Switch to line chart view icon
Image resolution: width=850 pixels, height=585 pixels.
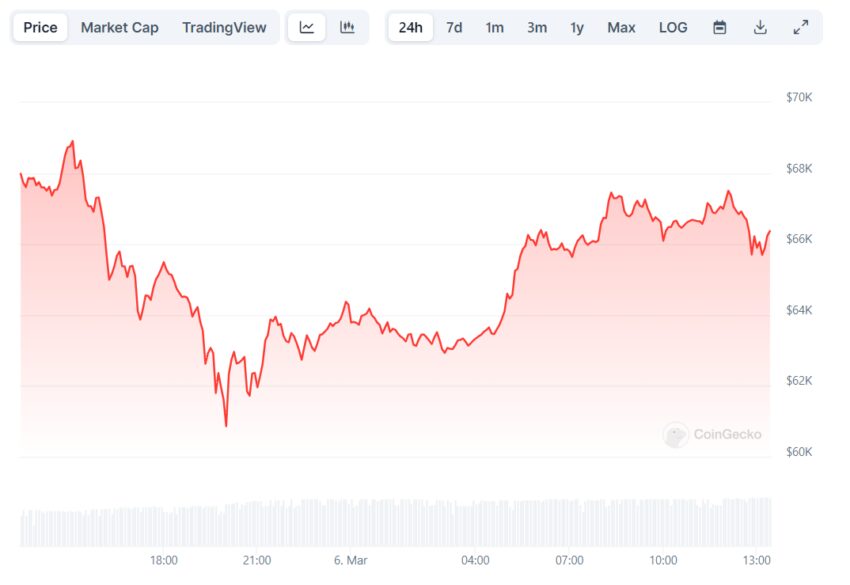click(x=307, y=27)
